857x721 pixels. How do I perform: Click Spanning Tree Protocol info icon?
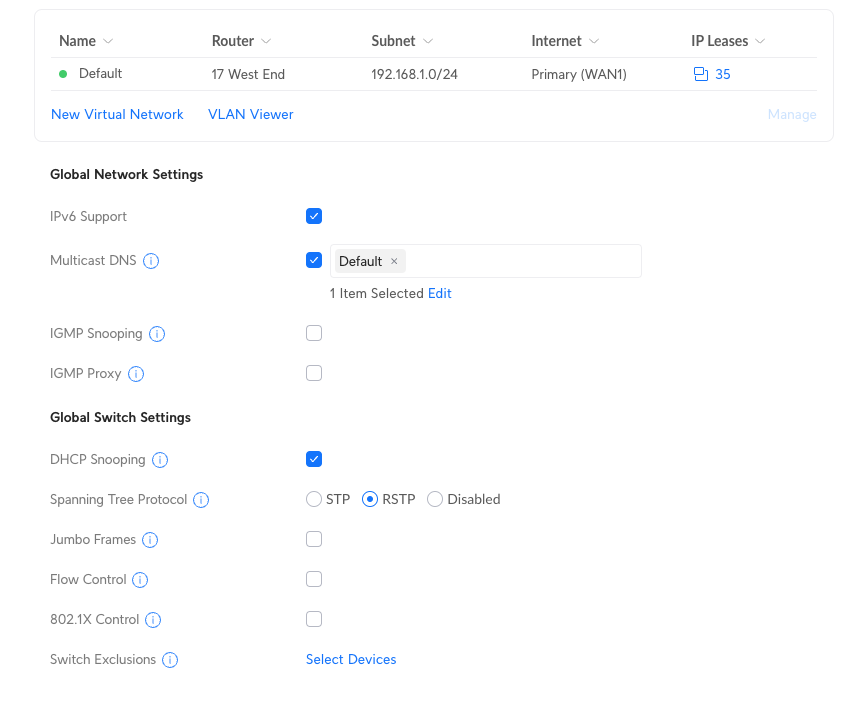click(x=201, y=500)
